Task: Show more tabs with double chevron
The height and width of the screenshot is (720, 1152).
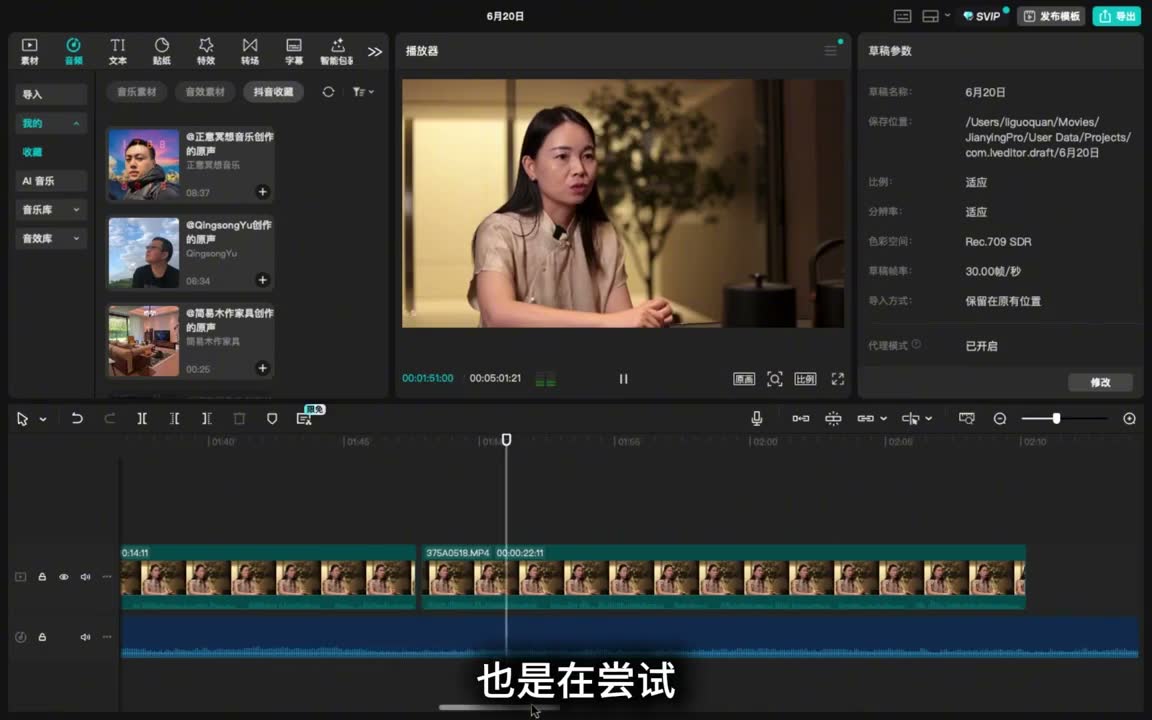Action: pos(375,52)
